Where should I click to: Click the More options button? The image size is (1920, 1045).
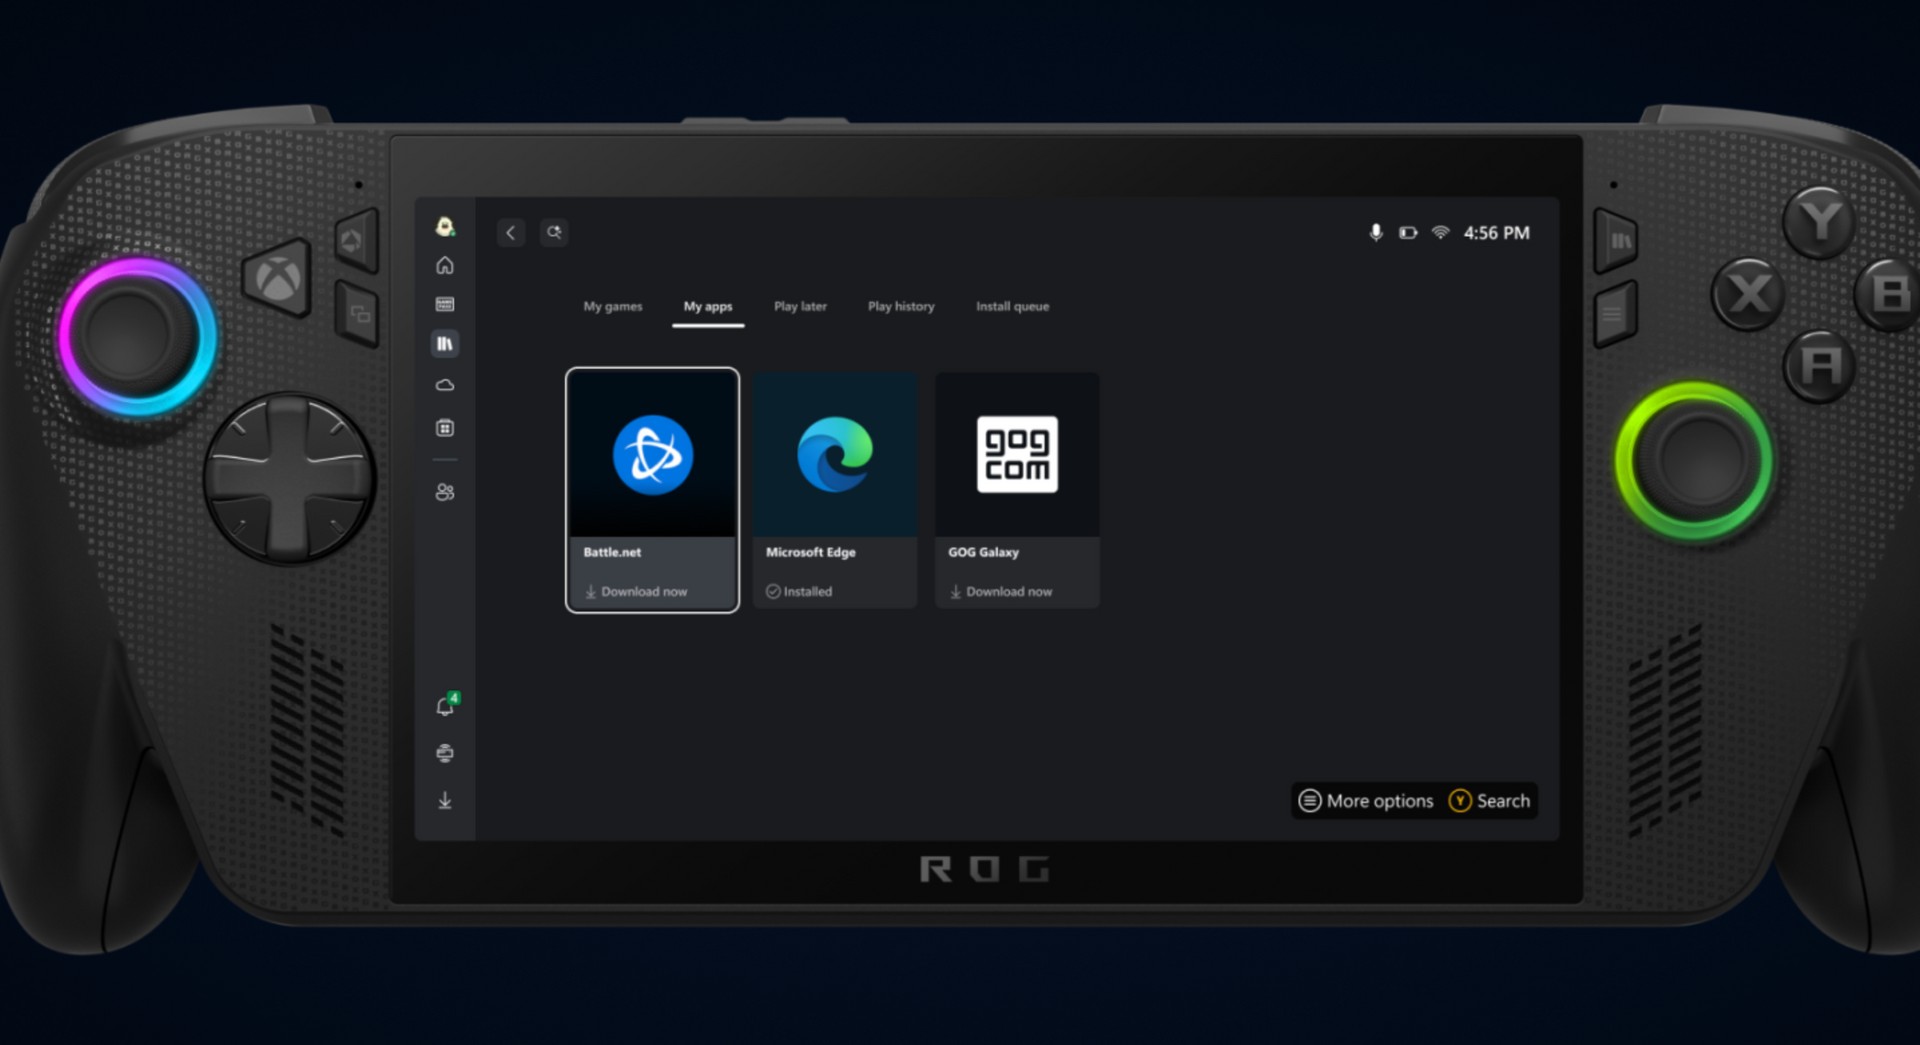click(1366, 801)
